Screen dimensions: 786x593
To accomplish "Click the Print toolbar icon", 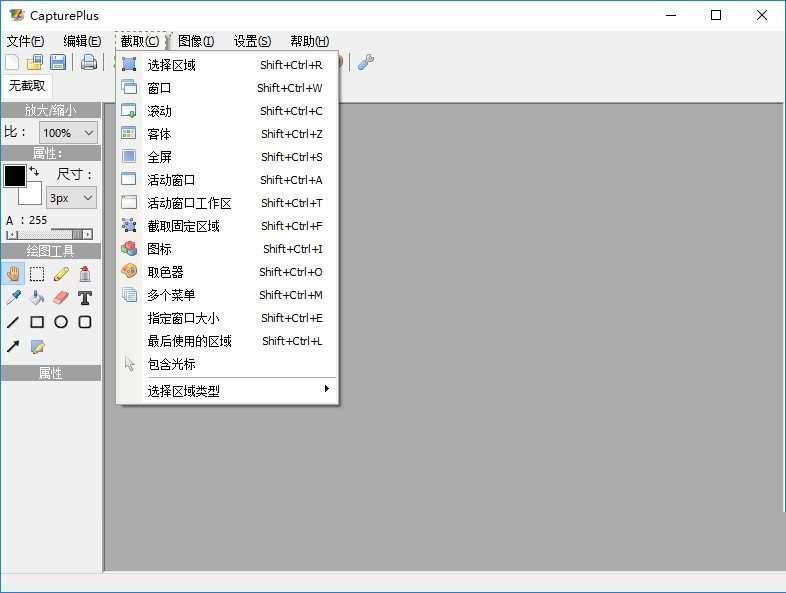I will point(89,62).
